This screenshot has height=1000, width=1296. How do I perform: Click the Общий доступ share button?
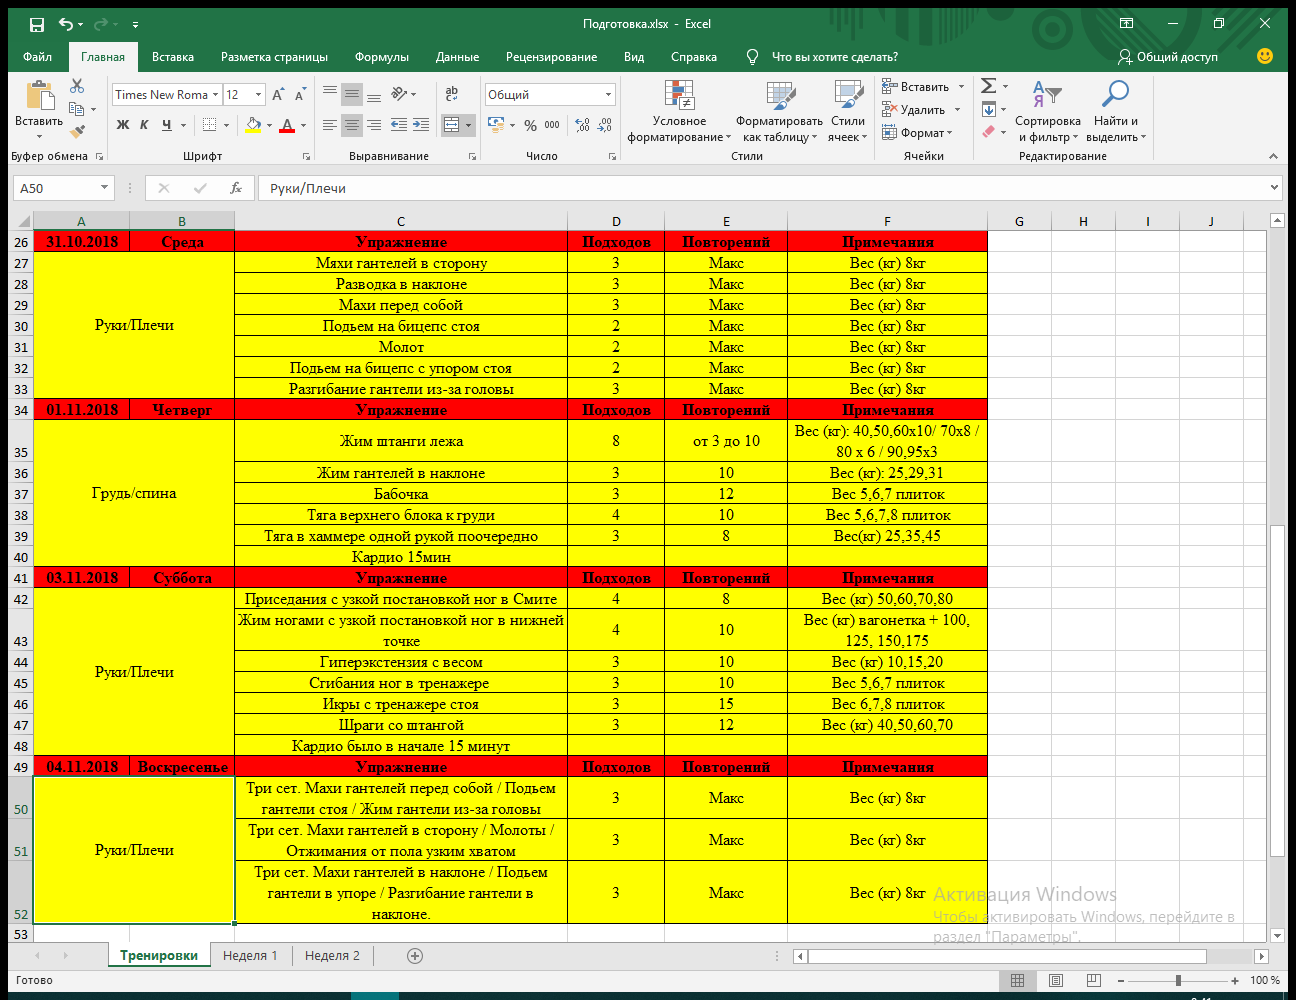(1168, 57)
